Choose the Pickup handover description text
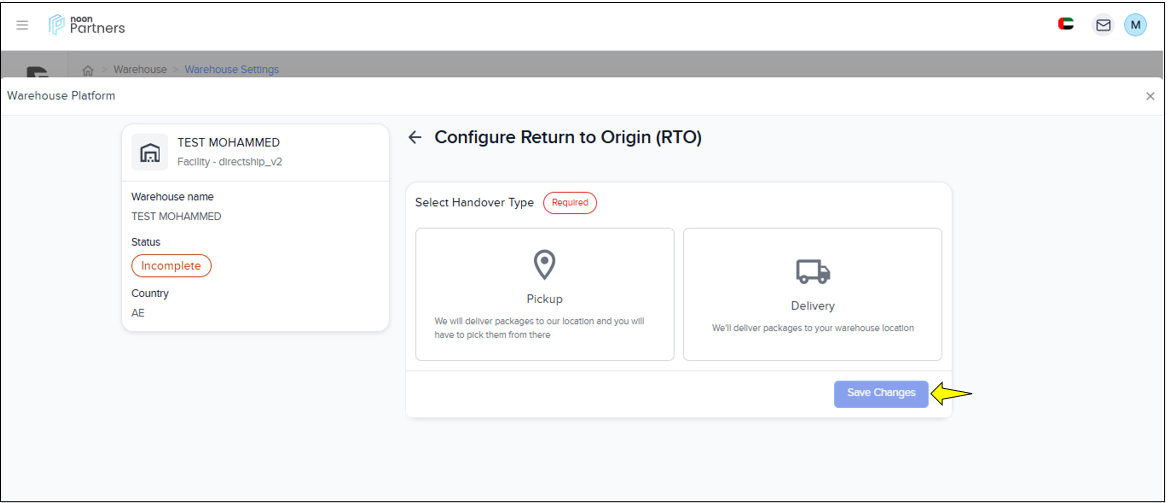This screenshot has height=503, width=1169. 544,328
